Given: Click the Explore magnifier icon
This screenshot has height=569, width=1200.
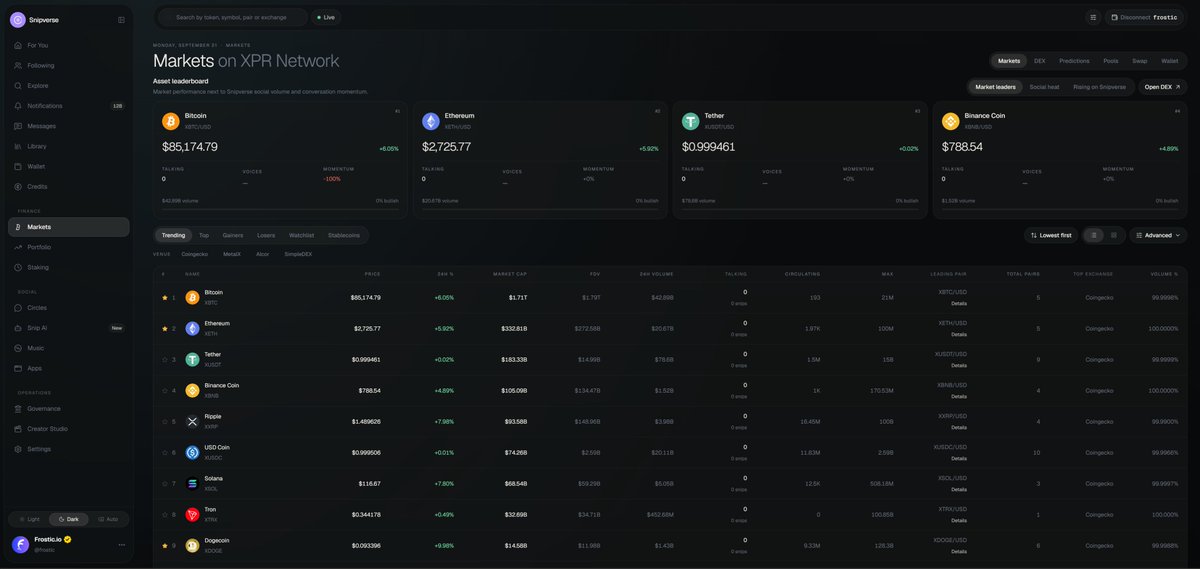Looking at the screenshot, I should [x=18, y=85].
